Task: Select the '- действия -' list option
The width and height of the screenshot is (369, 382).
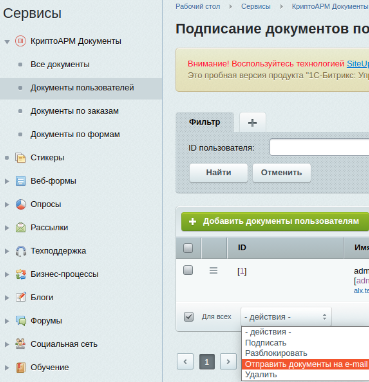Action: (x=305, y=332)
